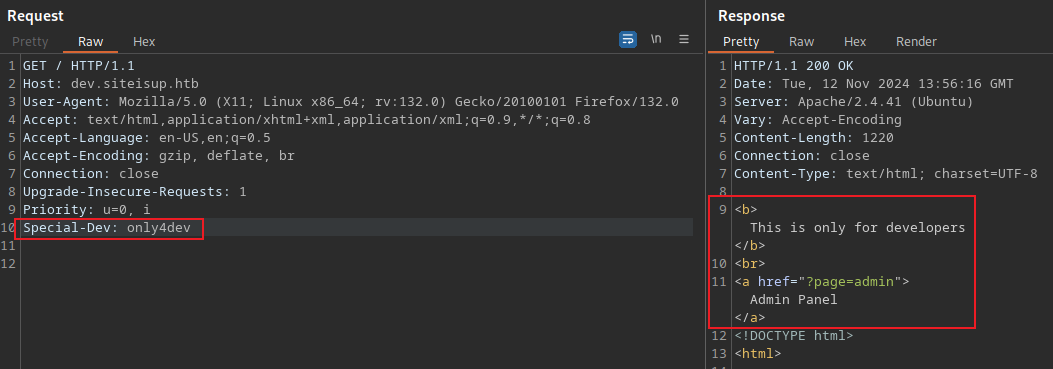Image resolution: width=1053 pixels, height=369 pixels.
Task: Select the Response Pretty tab
Action: [x=741, y=42]
